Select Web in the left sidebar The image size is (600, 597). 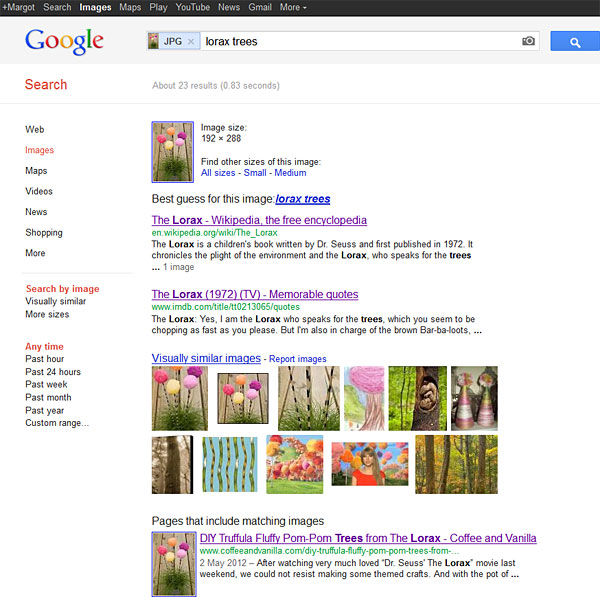tap(35, 129)
